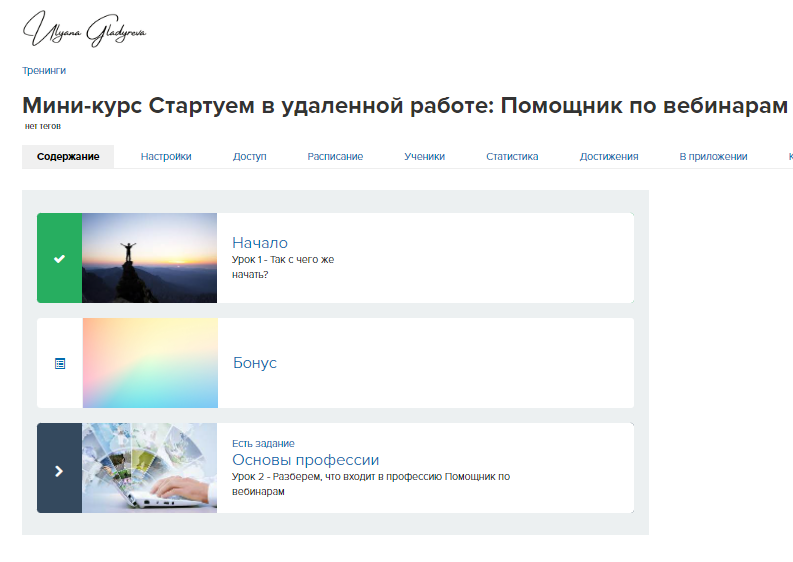Open the Достижения tab

(x=608, y=156)
